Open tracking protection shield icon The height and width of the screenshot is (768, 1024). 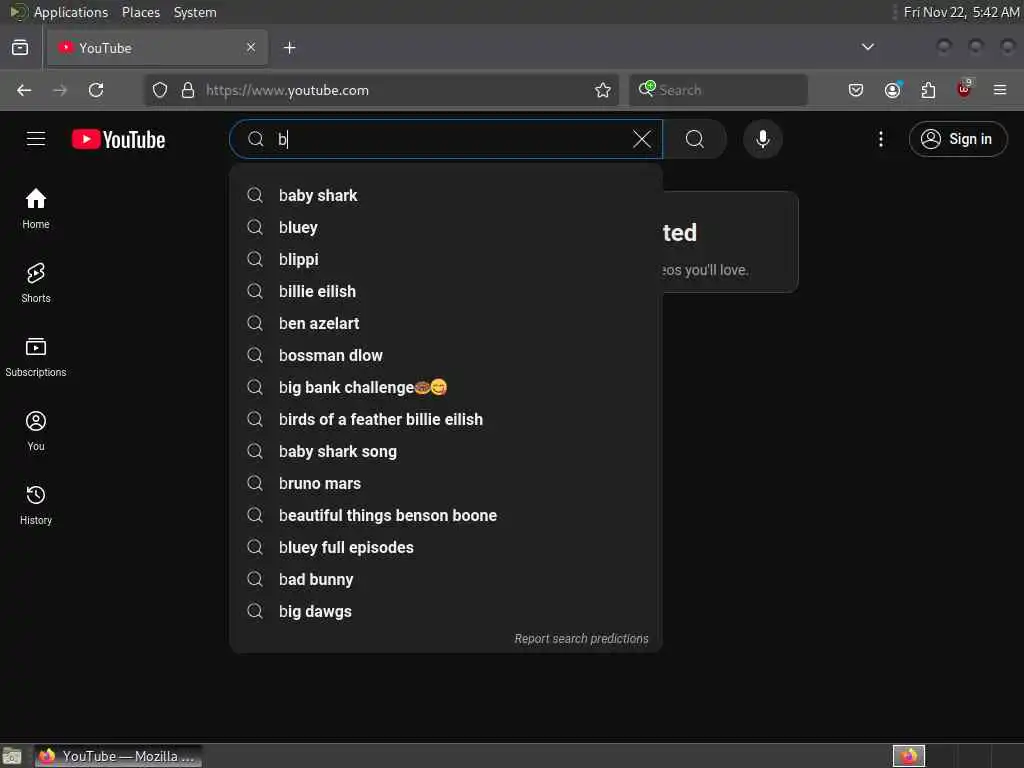pyautogui.click(x=160, y=90)
